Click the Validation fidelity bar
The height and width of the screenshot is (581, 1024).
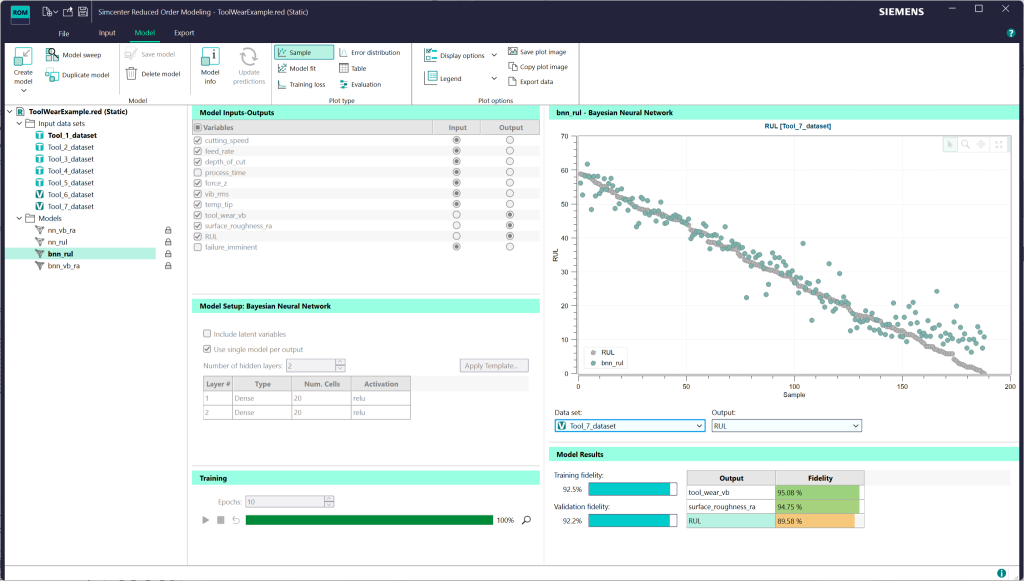click(633, 520)
